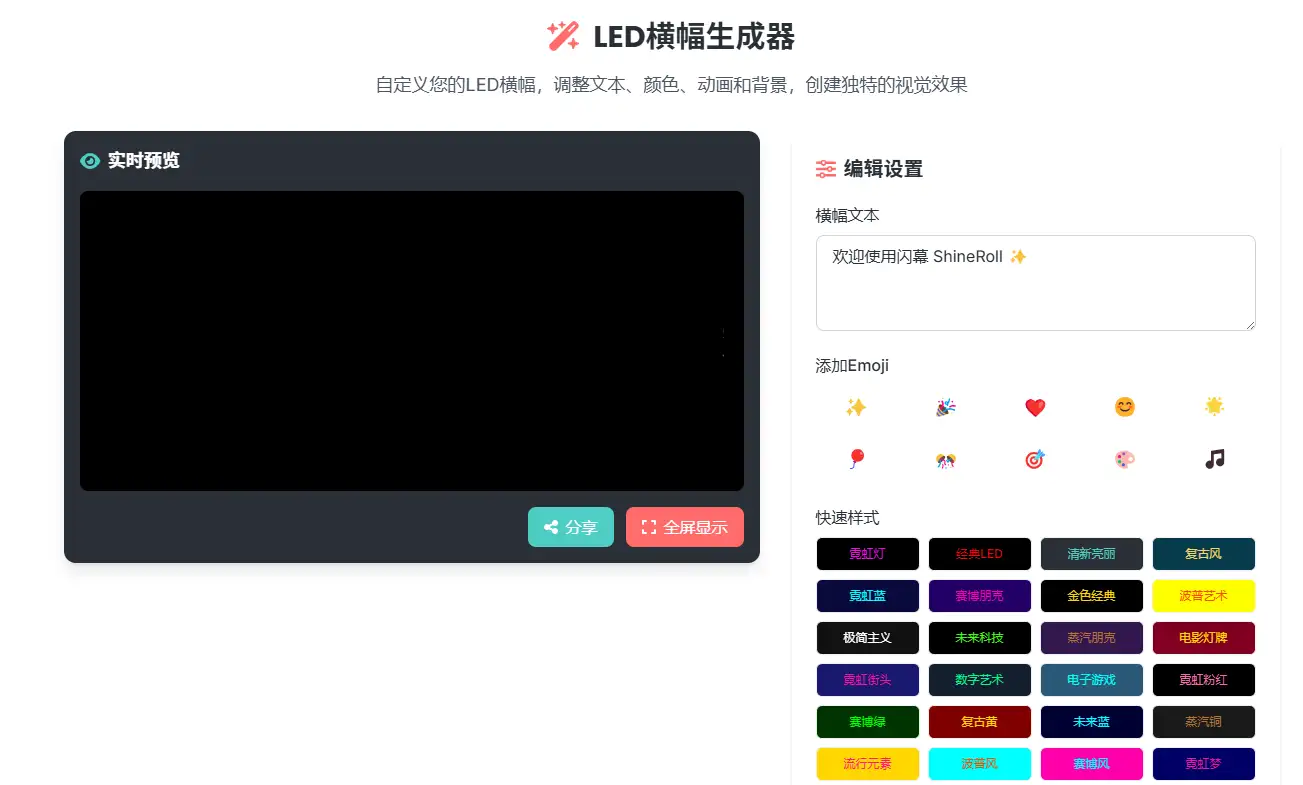Insert the red heart emoji
This screenshot has height=785, width=1303.
(x=1035, y=407)
